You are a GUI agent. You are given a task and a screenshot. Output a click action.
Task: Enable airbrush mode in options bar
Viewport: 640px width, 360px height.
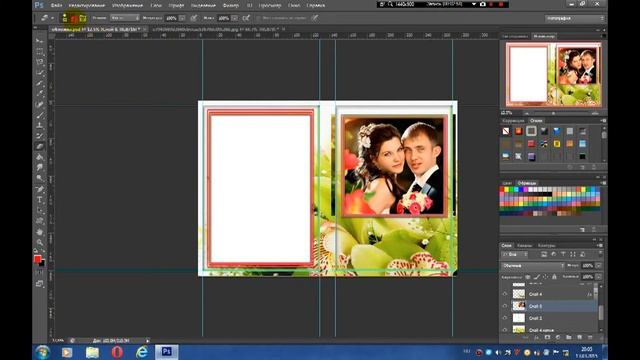(x=246, y=18)
